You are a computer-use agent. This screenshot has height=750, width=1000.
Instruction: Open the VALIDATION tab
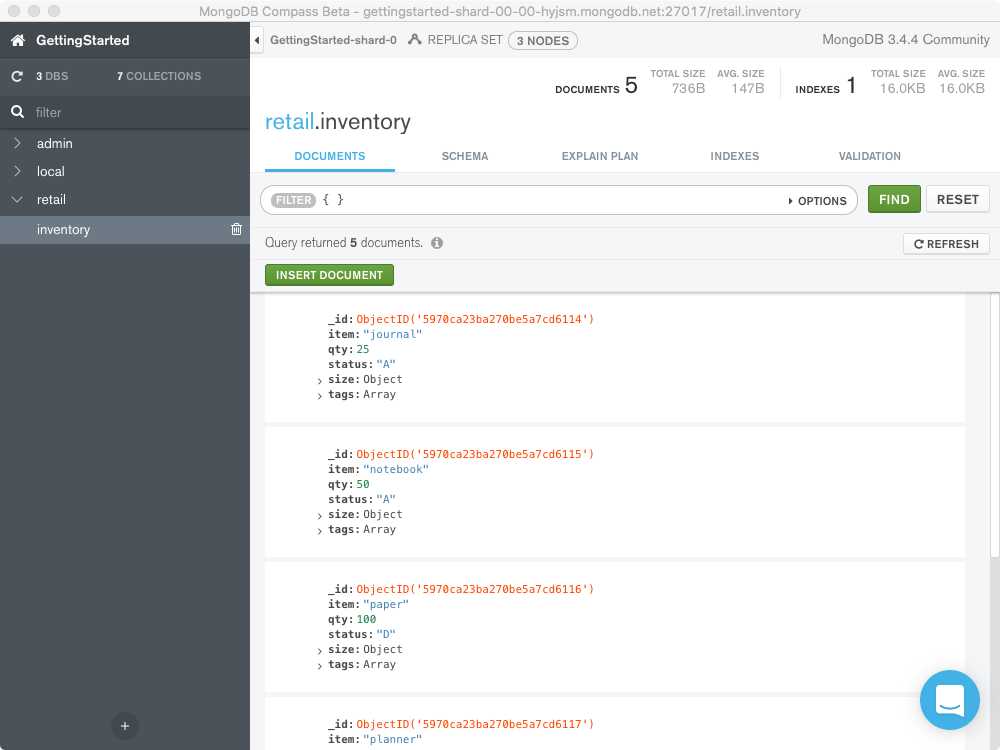click(869, 156)
